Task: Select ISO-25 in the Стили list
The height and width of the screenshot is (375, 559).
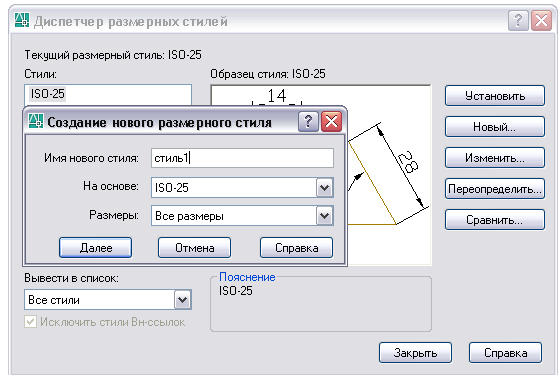Action: 47,94
